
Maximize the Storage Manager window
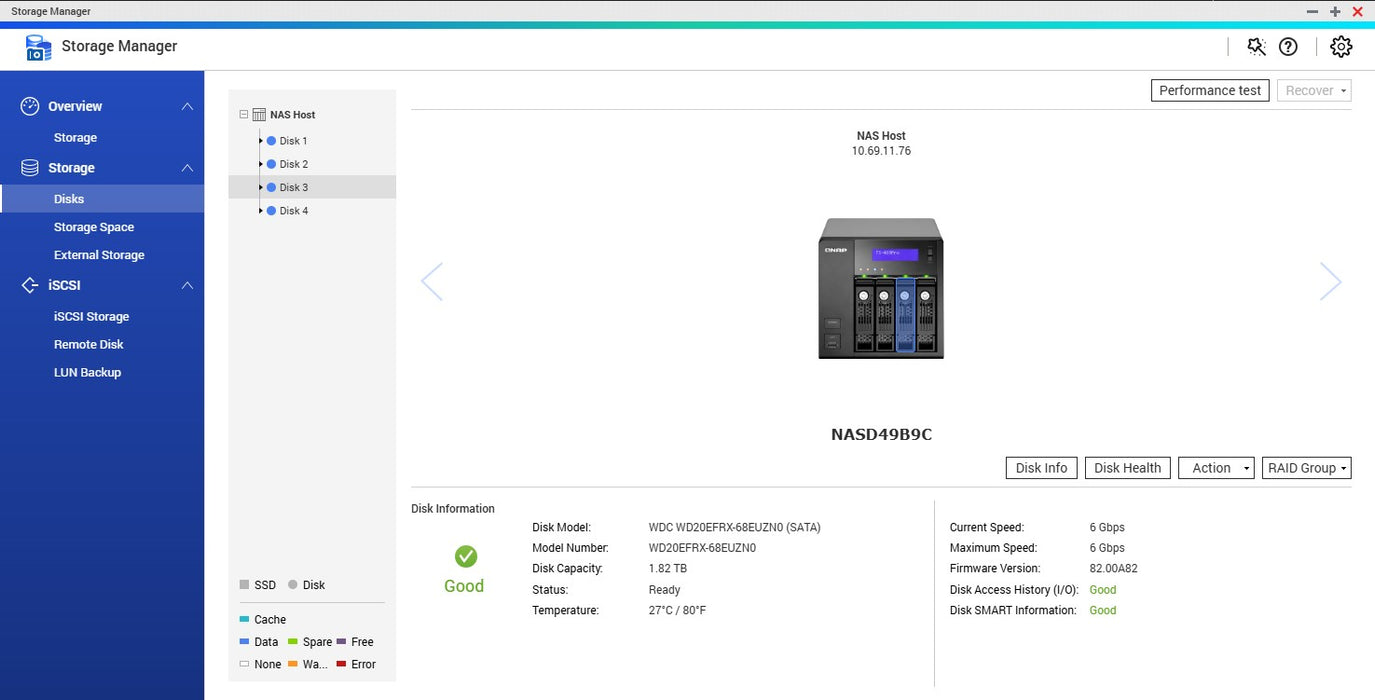(1335, 11)
